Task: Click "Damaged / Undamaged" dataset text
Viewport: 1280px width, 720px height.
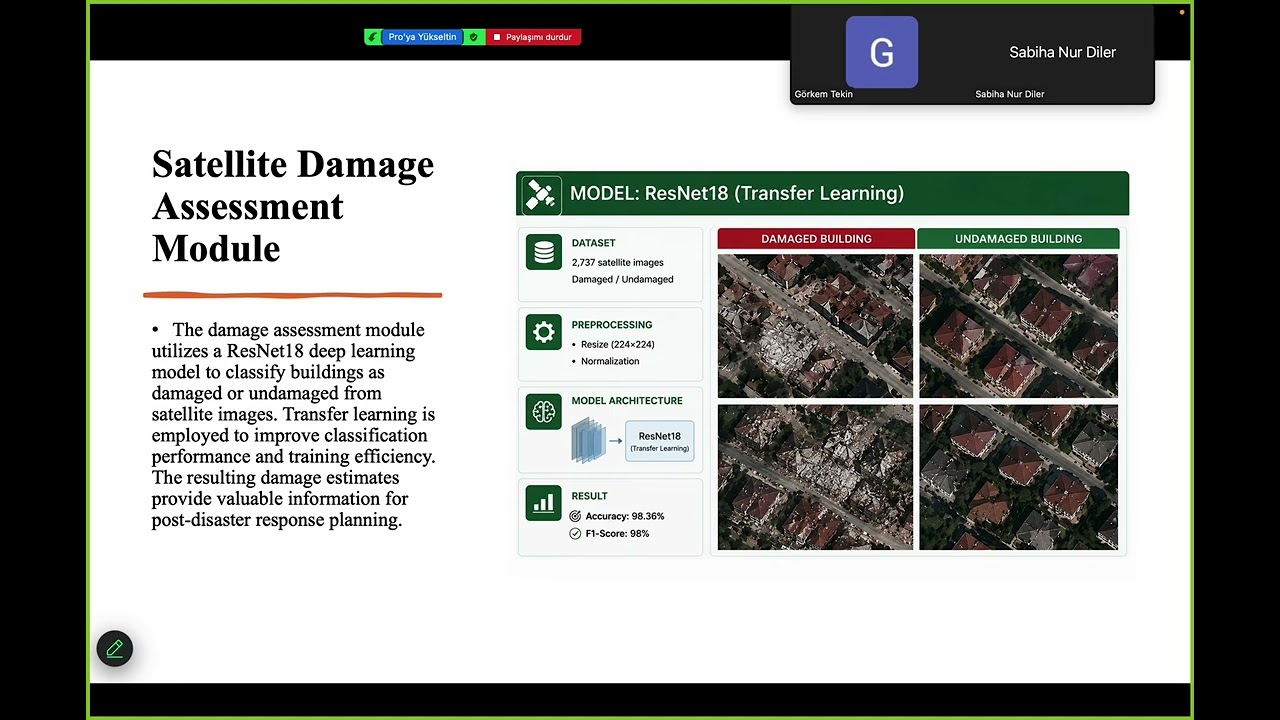Action: pos(622,279)
